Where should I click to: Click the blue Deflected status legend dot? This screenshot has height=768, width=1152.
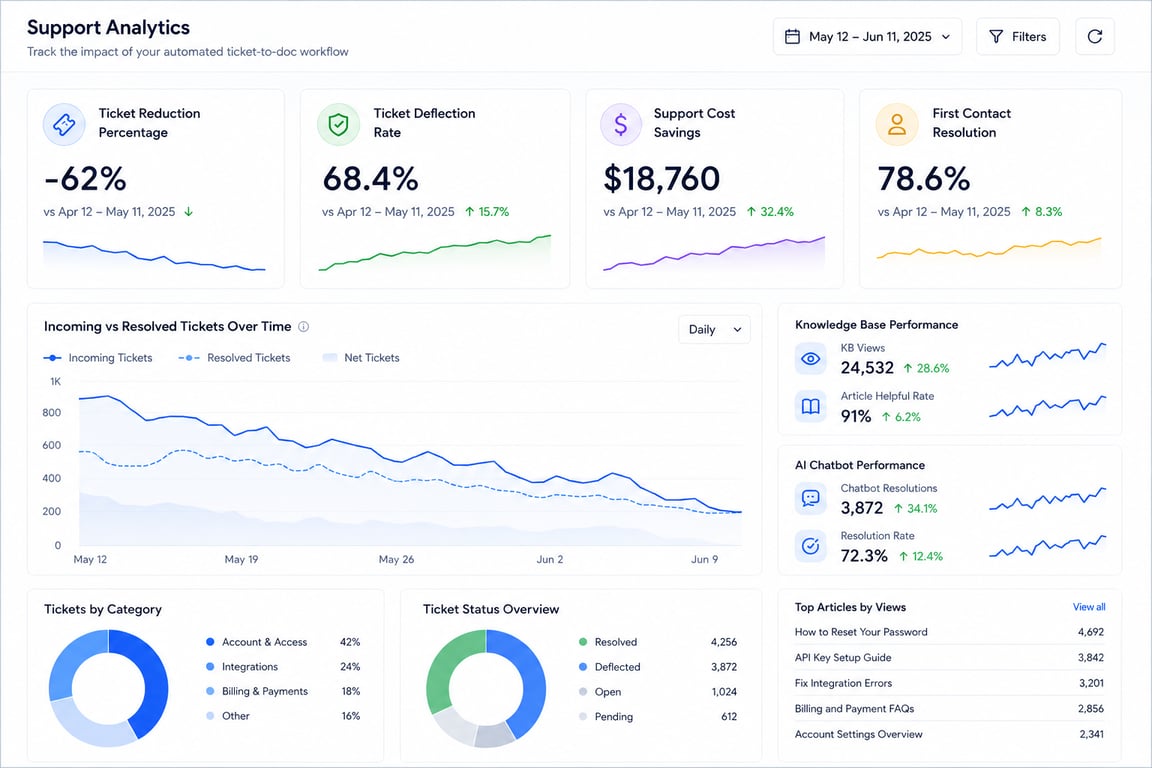(583, 667)
